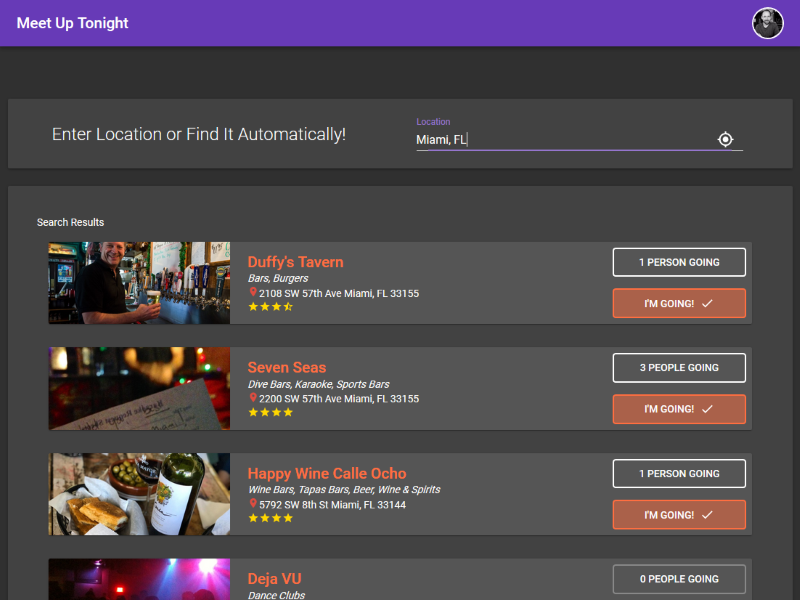
Task: View 1 person going to Happy Wine
Action: pyautogui.click(x=679, y=474)
